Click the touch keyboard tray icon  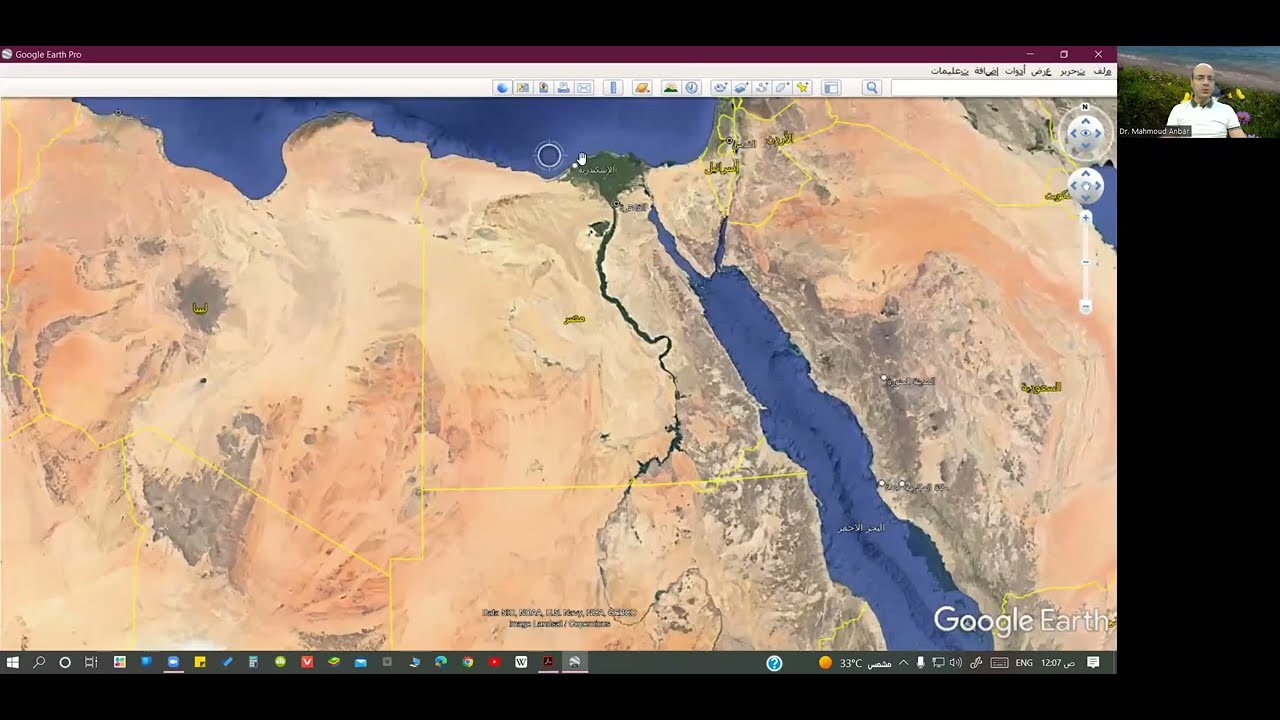(999, 663)
